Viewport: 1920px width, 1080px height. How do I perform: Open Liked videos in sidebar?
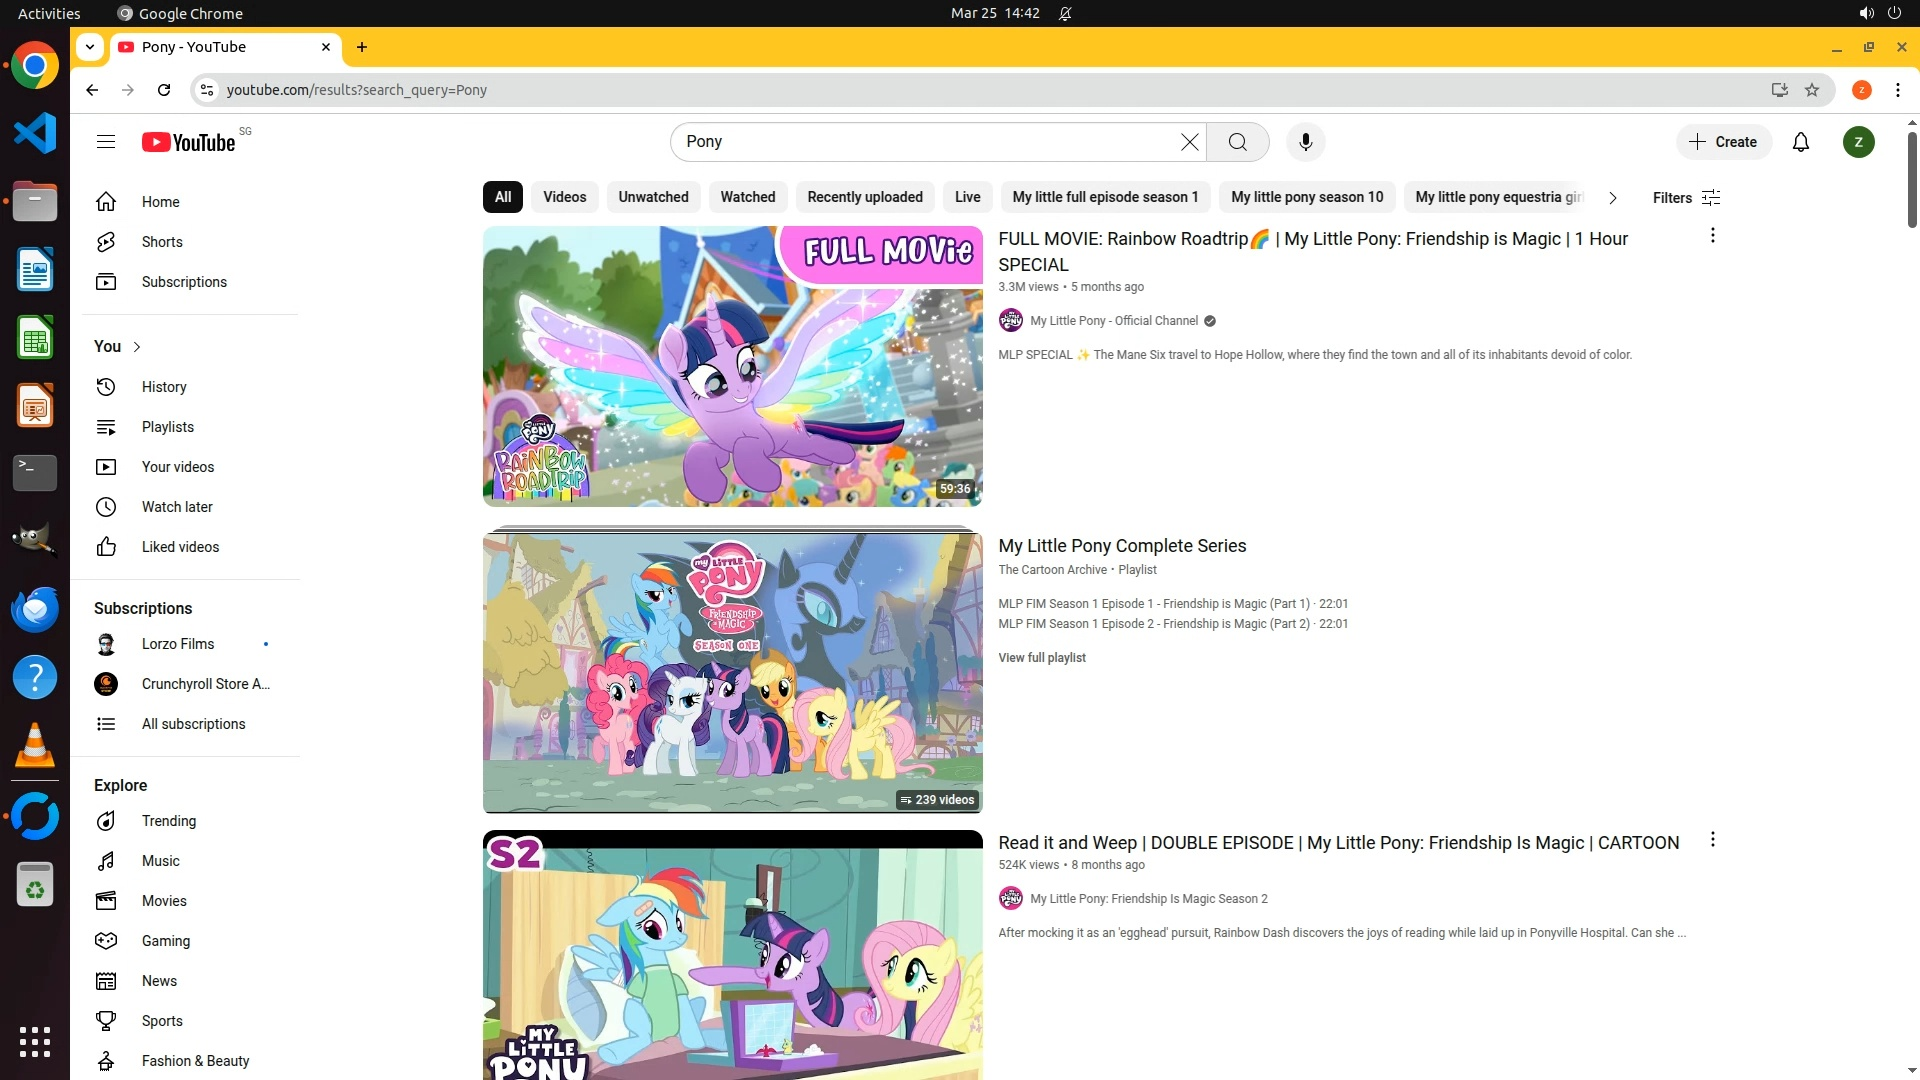point(180,547)
